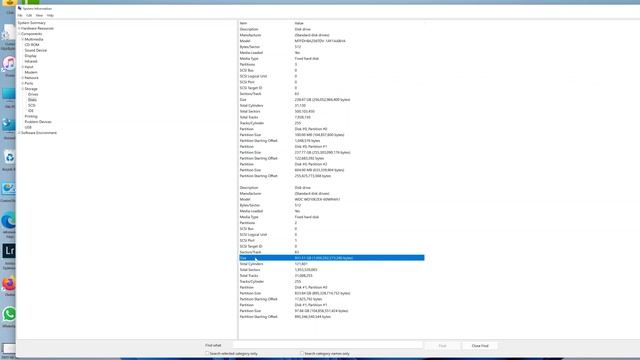The image size is (640, 360).
Task: Select the Sound Device category
Action: click(36, 50)
